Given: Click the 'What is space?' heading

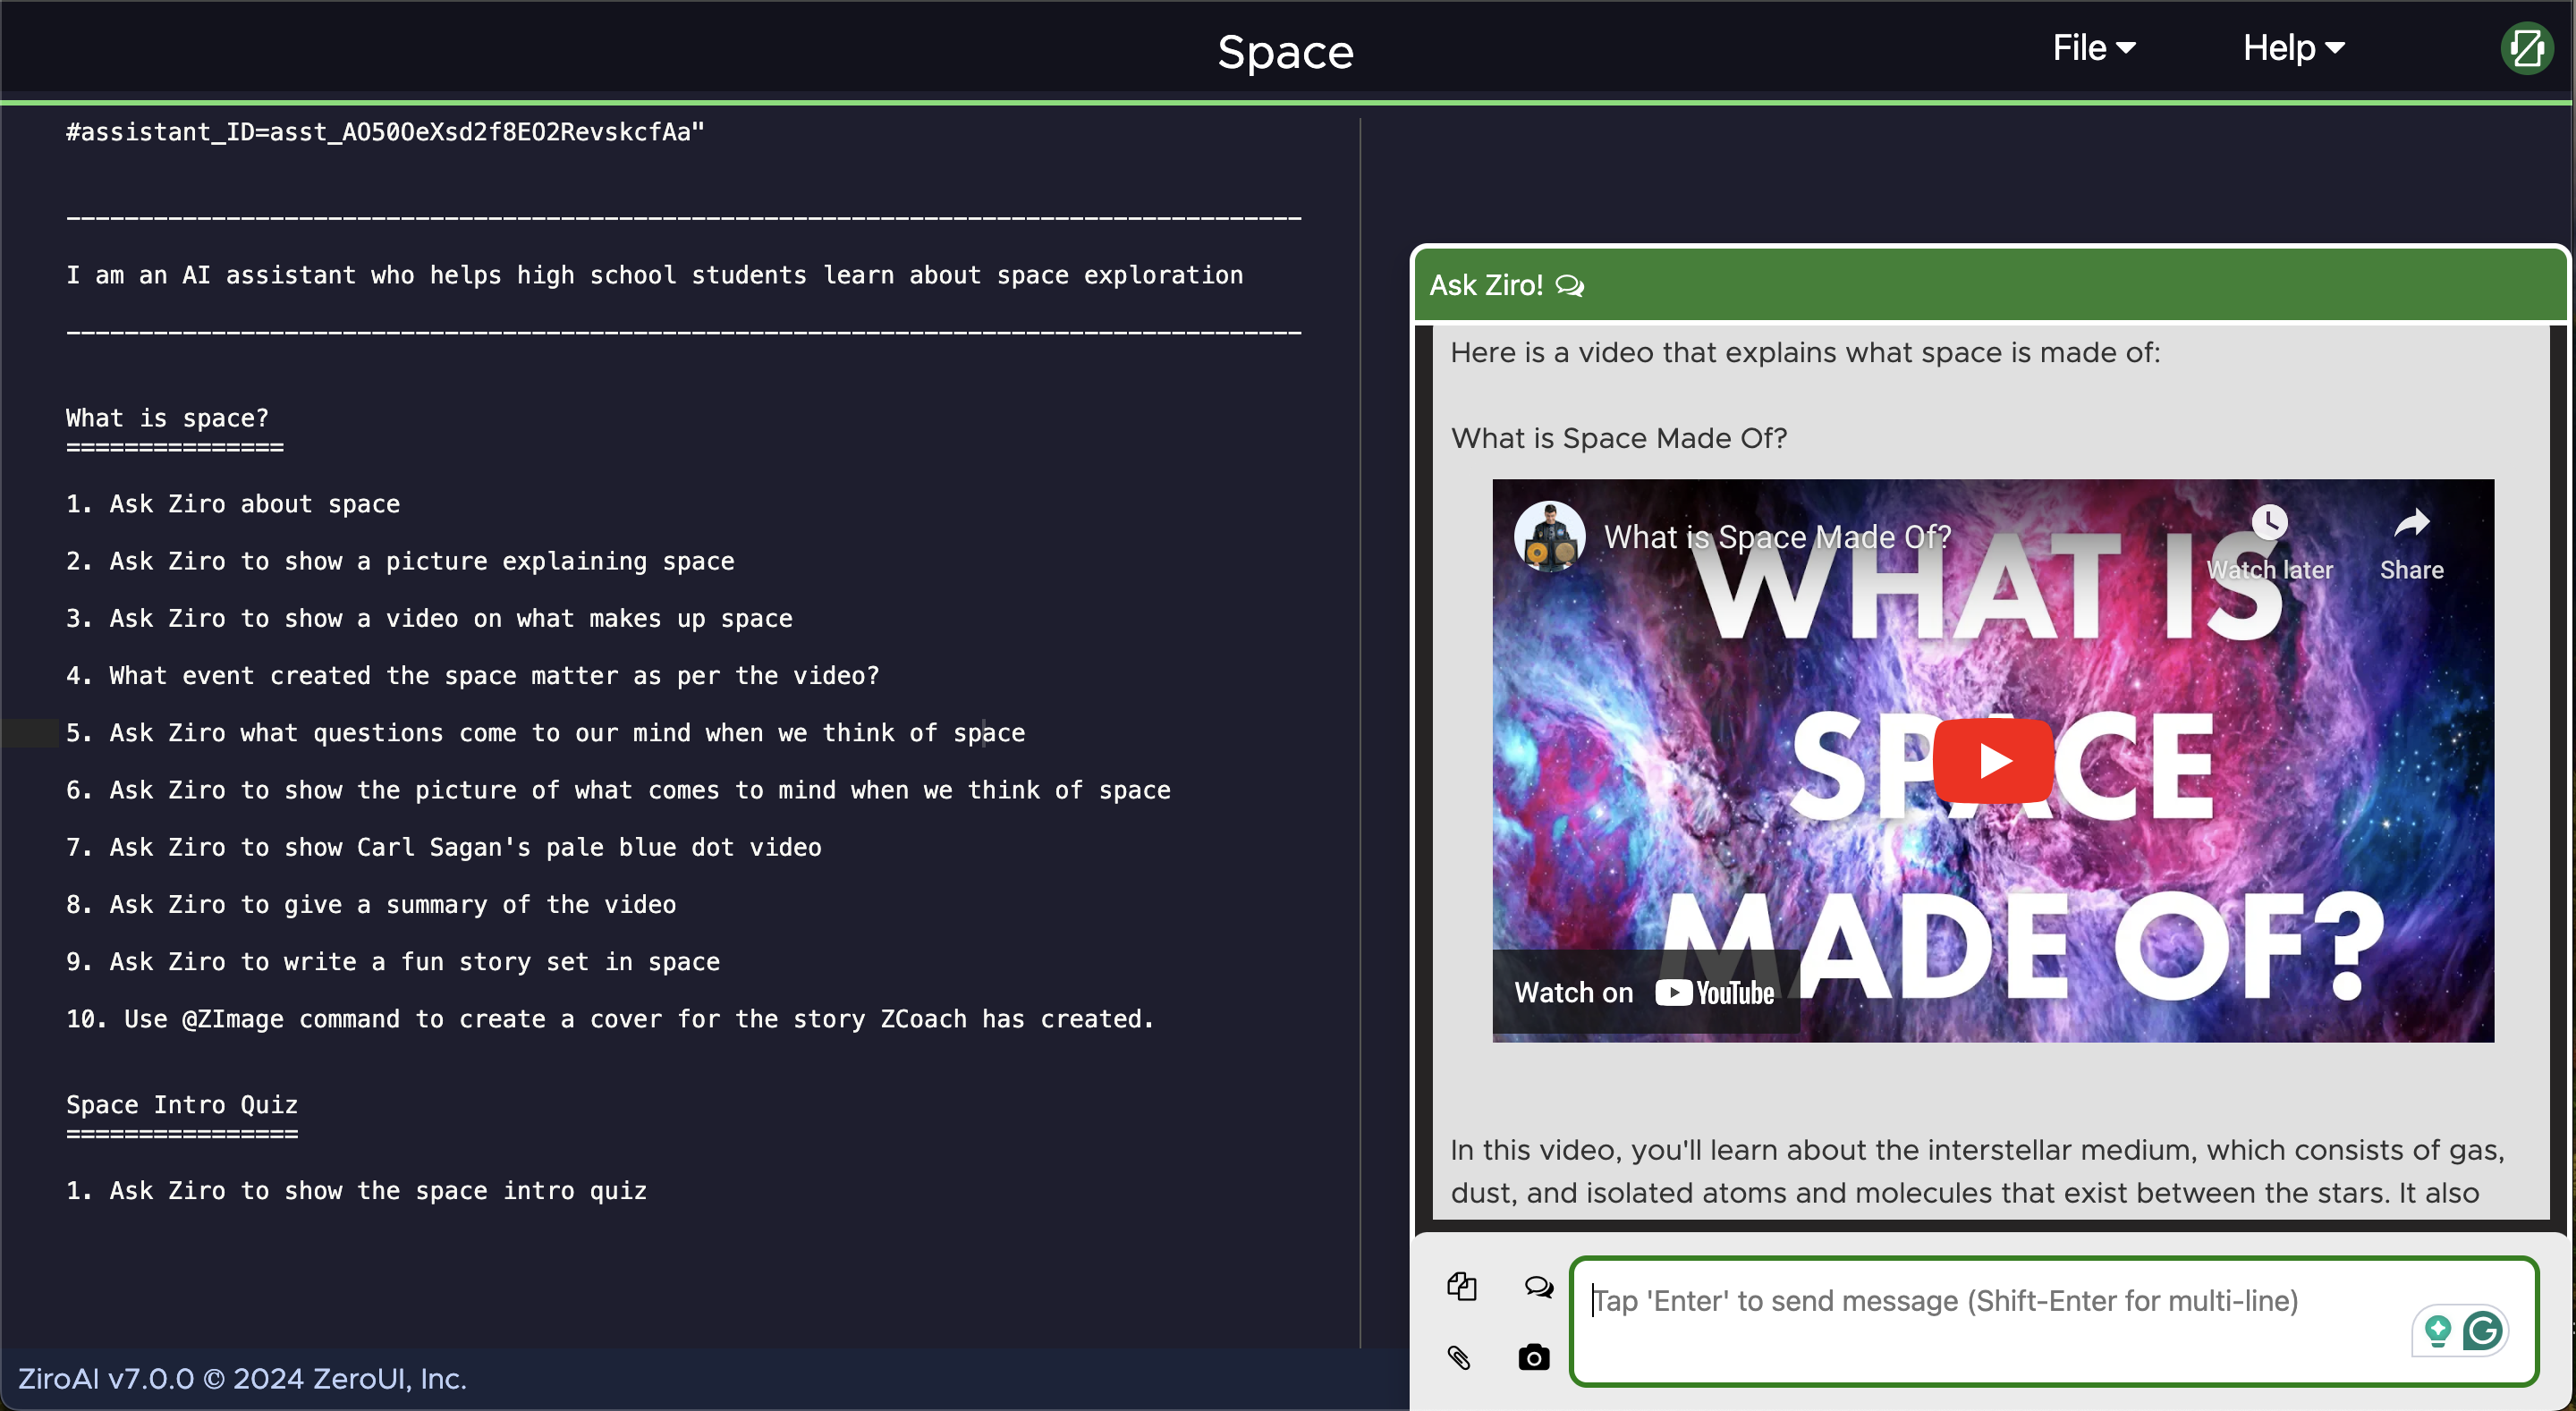Looking at the screenshot, I should point(167,418).
